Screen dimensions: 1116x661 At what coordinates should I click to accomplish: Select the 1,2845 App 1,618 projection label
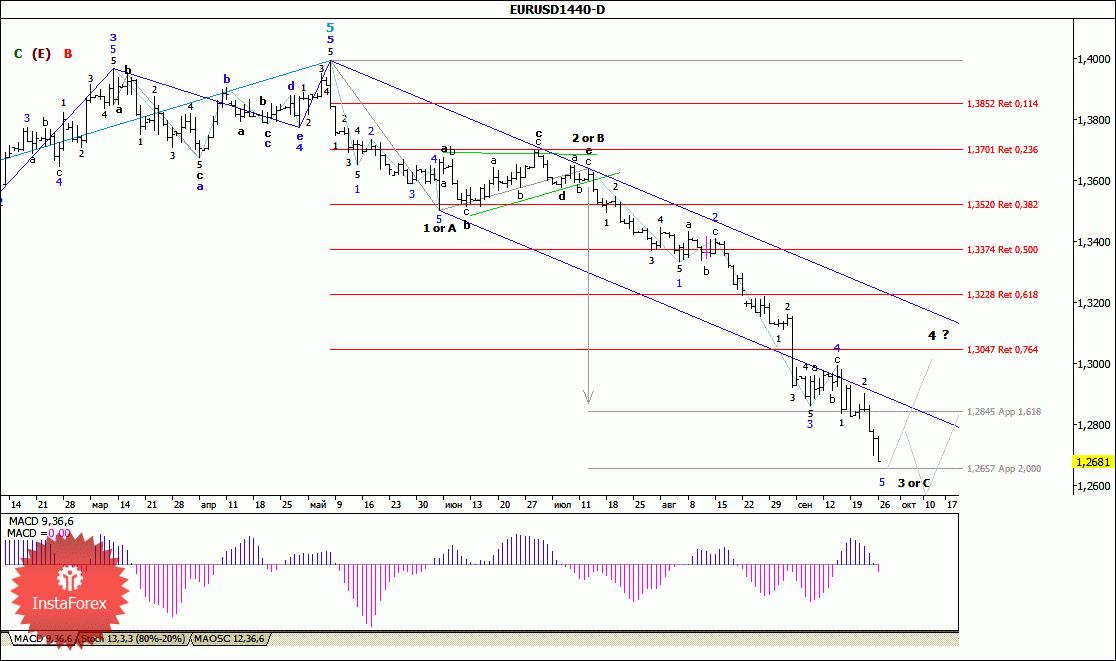pyautogui.click(x=1004, y=412)
